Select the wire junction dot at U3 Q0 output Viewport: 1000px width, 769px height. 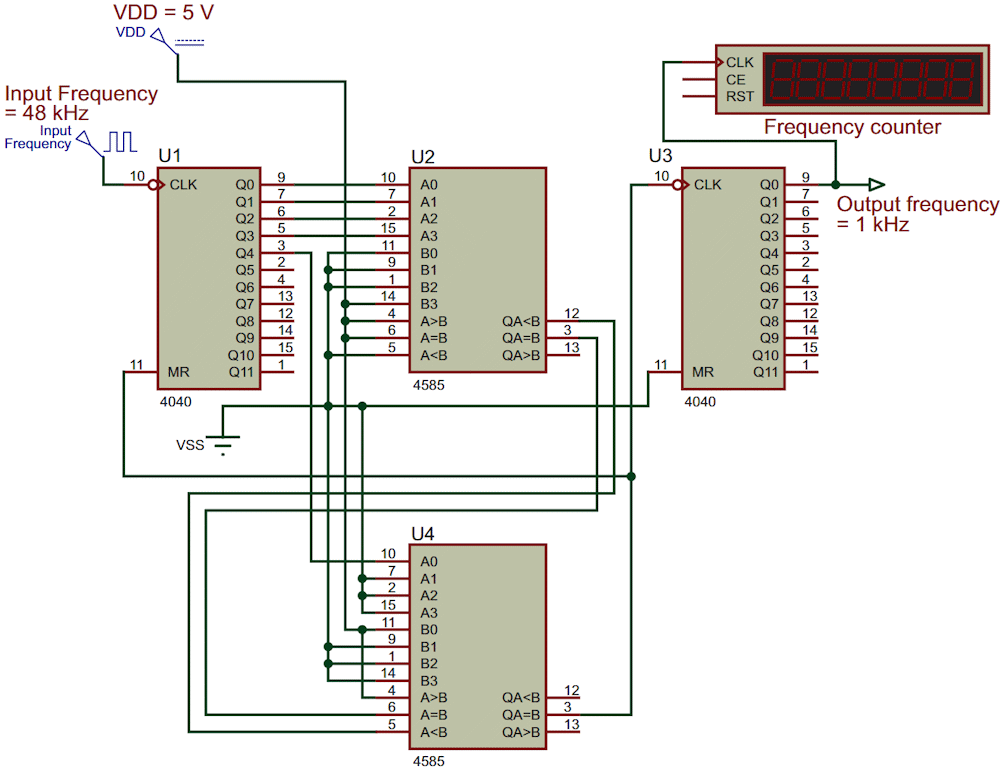(835, 185)
